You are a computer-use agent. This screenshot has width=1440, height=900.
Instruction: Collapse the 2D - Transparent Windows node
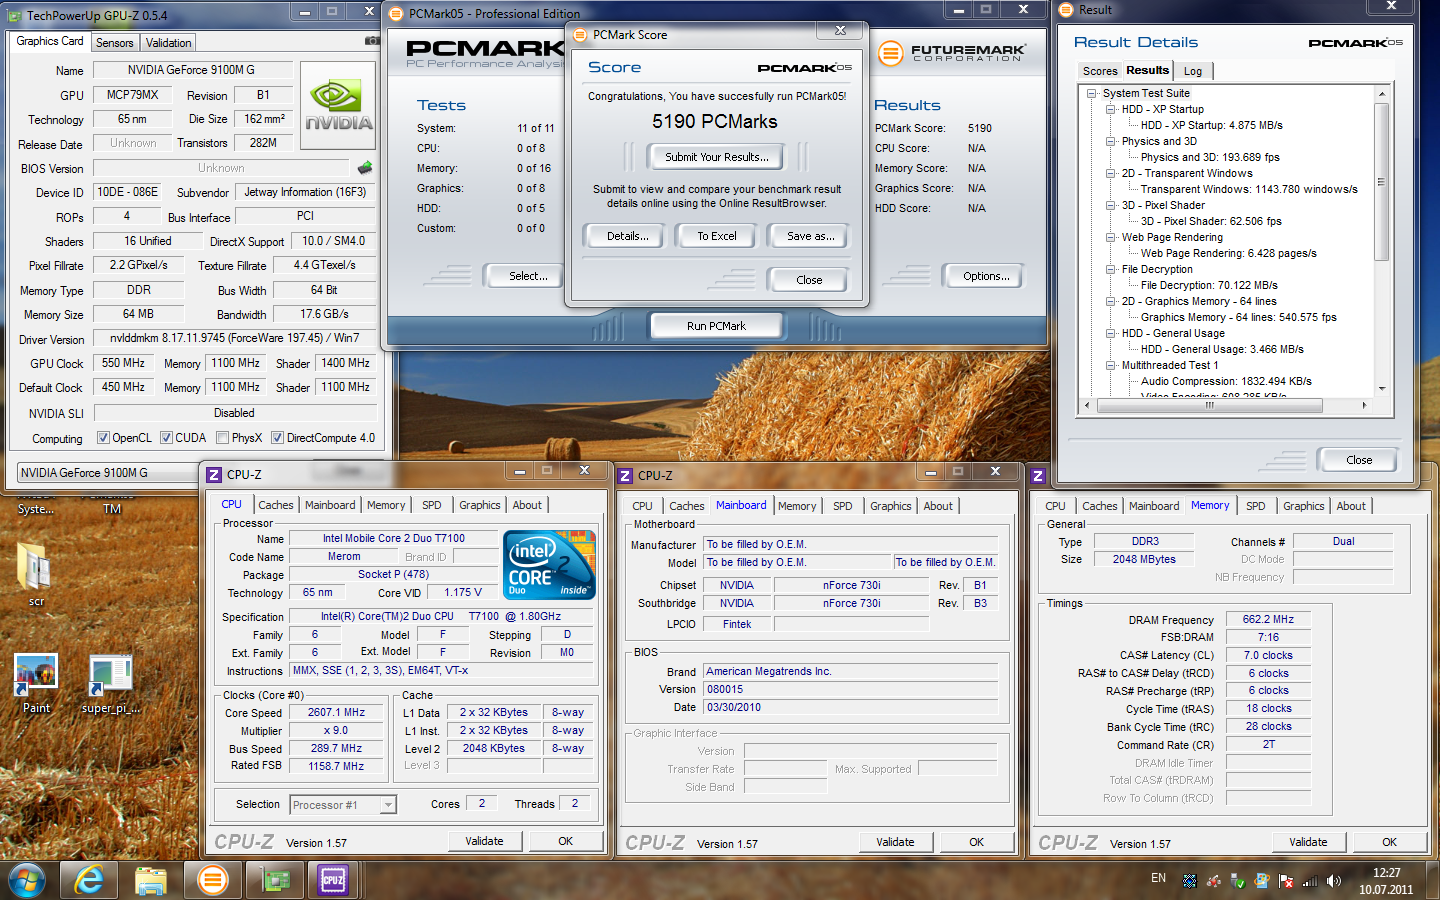pyautogui.click(x=1110, y=174)
